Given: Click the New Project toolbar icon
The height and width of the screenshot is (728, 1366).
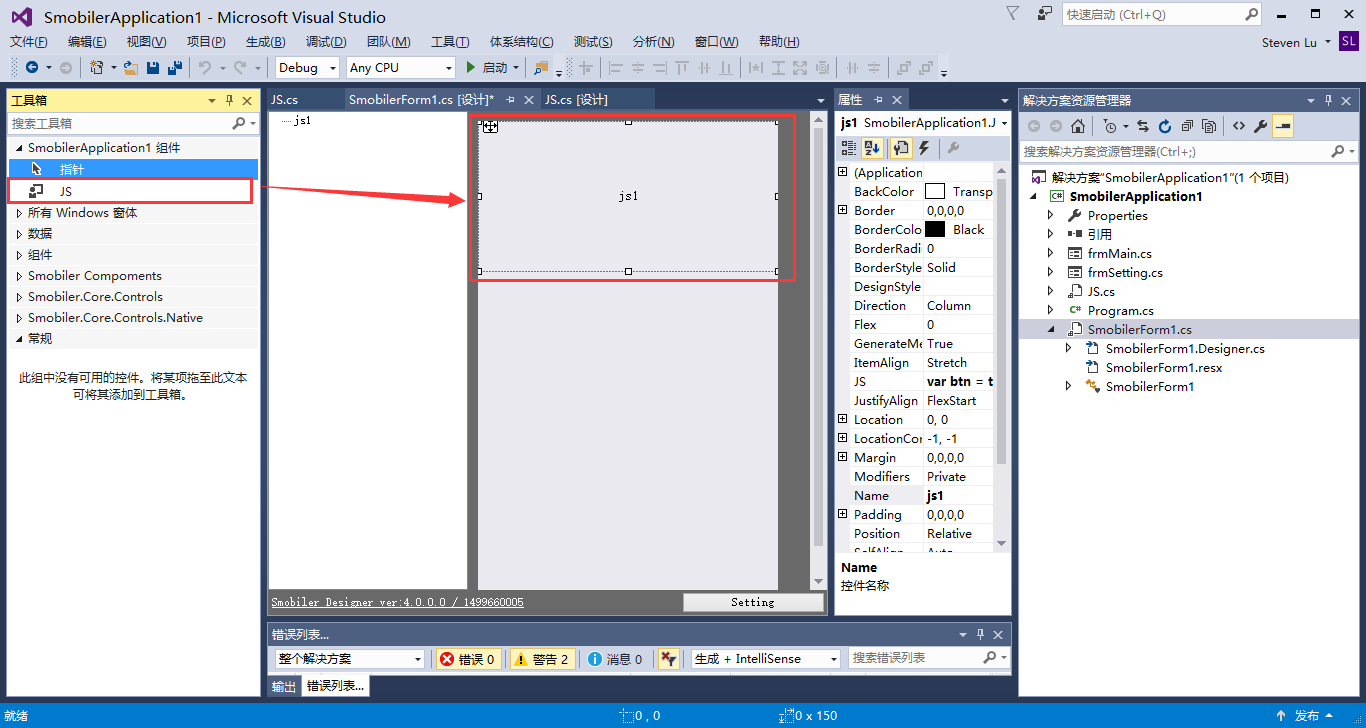Looking at the screenshot, I should (96, 68).
